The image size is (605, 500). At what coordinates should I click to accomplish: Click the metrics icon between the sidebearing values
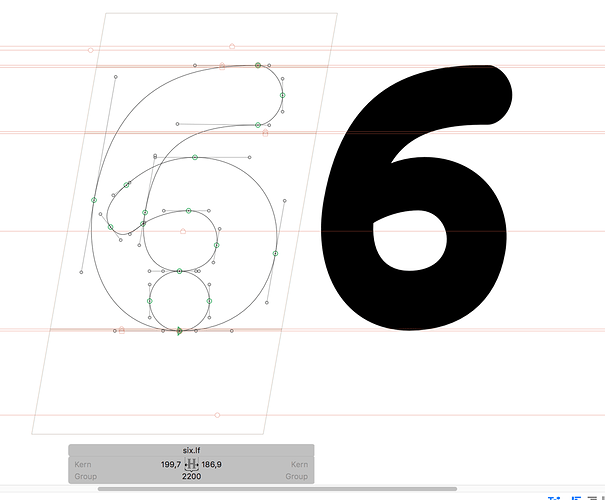pos(192,465)
